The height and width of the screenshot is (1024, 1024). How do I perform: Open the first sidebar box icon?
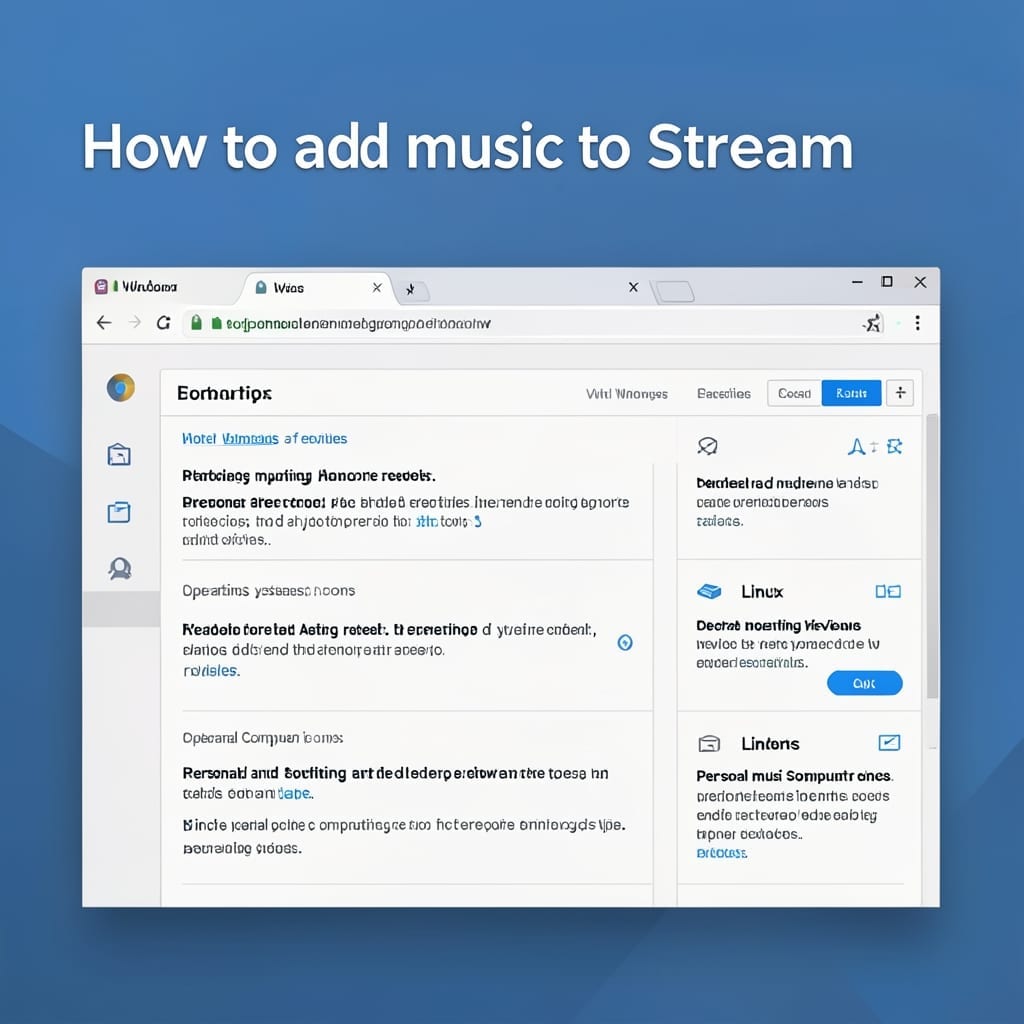tap(119, 455)
